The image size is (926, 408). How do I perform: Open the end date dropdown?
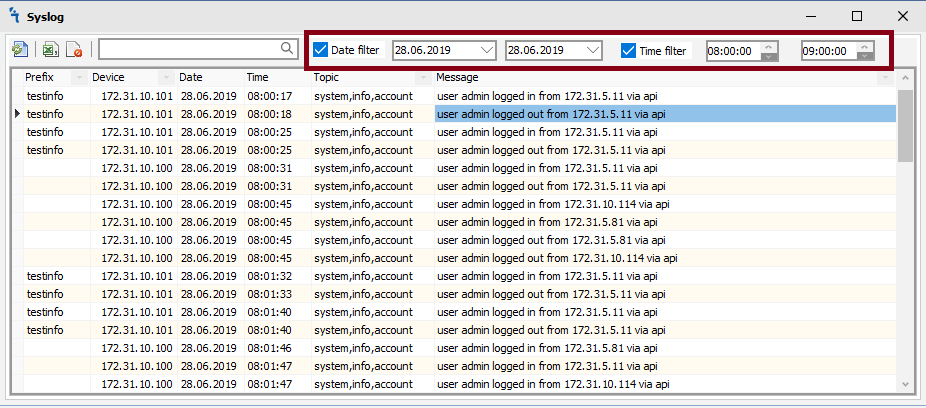click(593, 50)
